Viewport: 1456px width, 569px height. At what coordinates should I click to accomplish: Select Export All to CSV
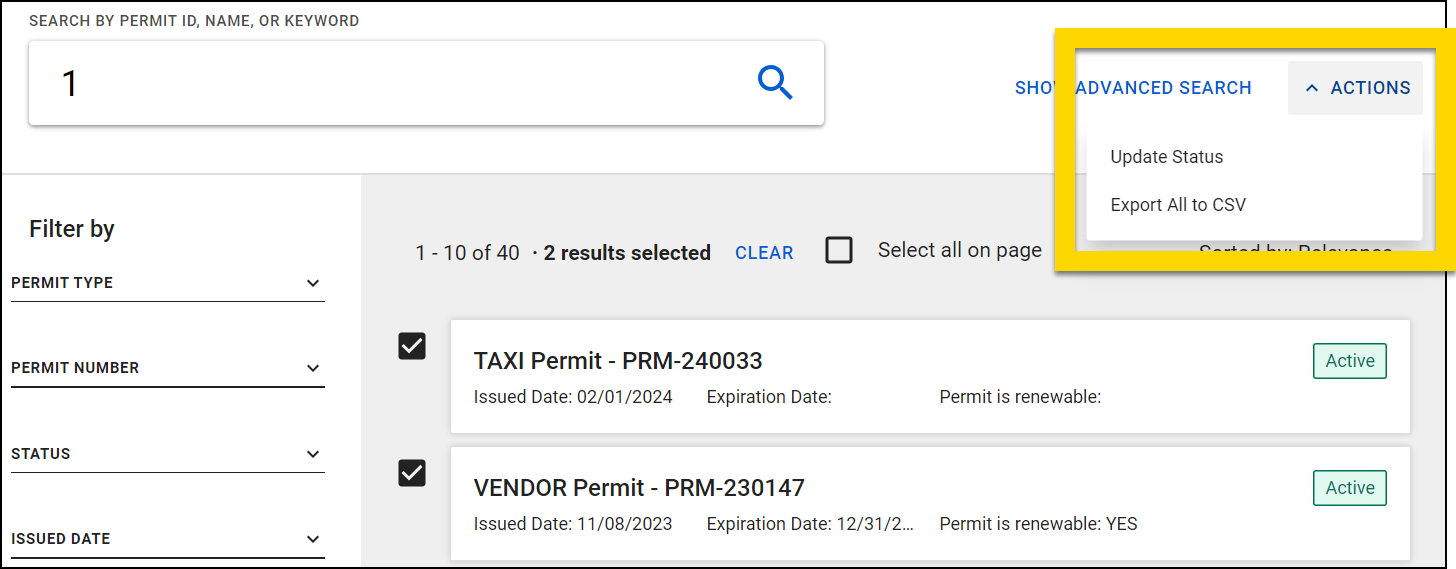[1178, 205]
